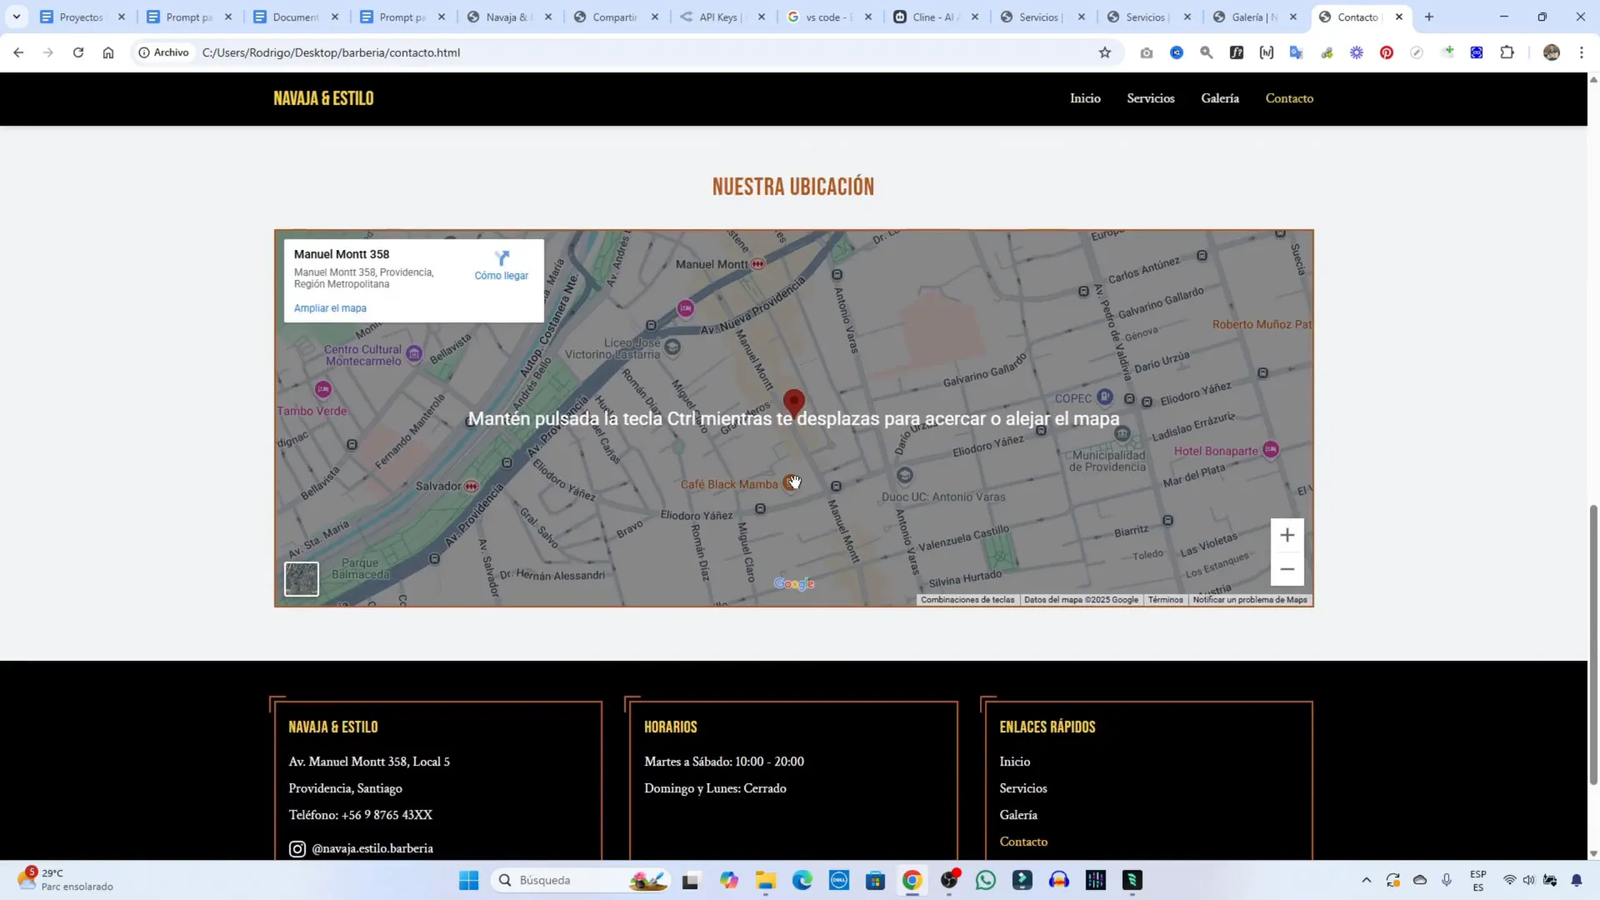Open the Google Translate extension icon
The image size is (1600, 900).
coord(1296,52)
